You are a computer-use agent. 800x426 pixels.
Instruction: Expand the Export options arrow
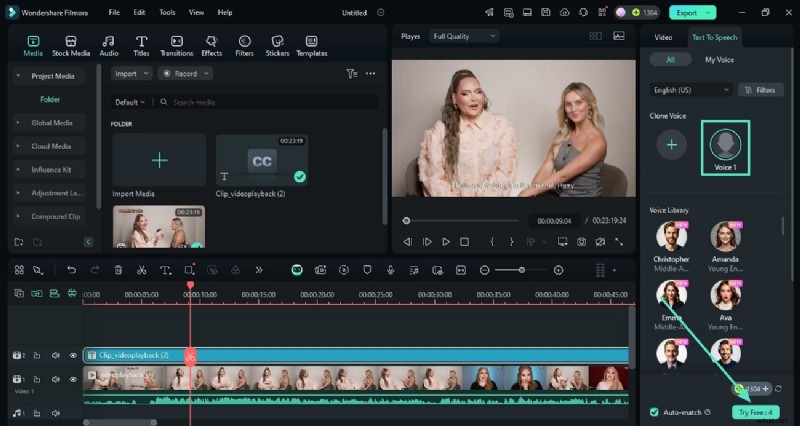click(x=708, y=13)
